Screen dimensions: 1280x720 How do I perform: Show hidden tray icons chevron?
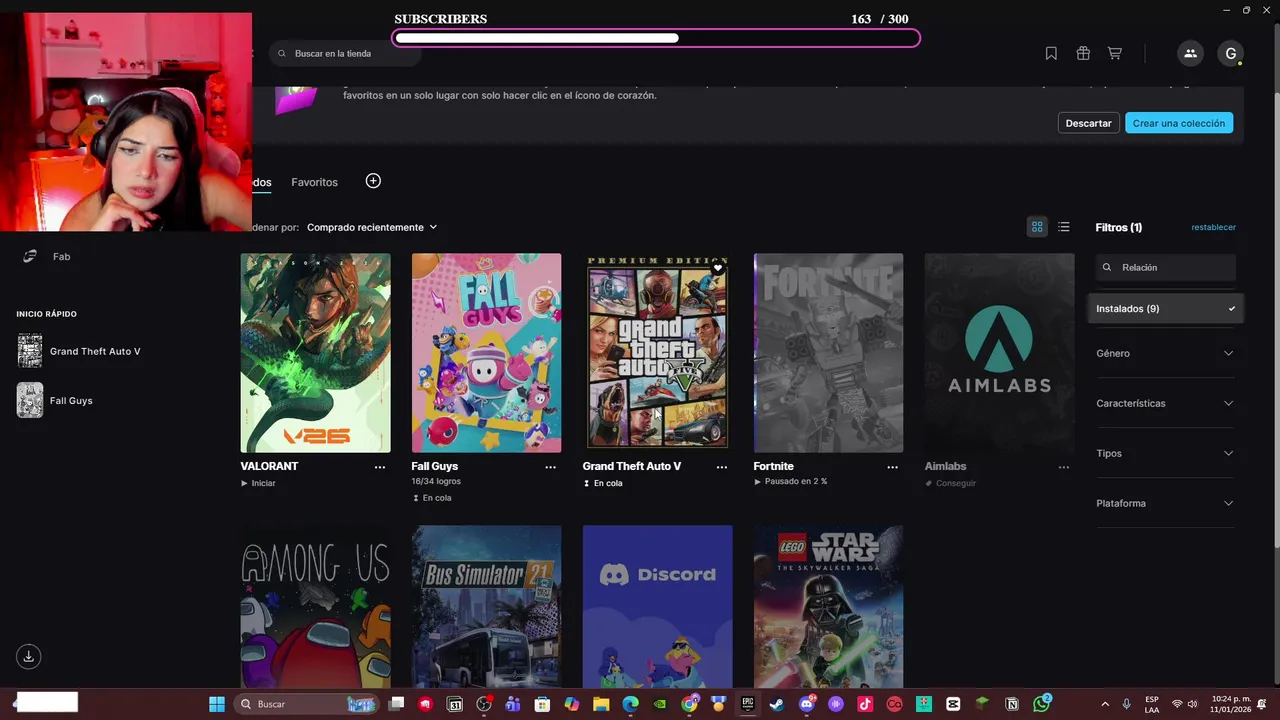[1105, 704]
